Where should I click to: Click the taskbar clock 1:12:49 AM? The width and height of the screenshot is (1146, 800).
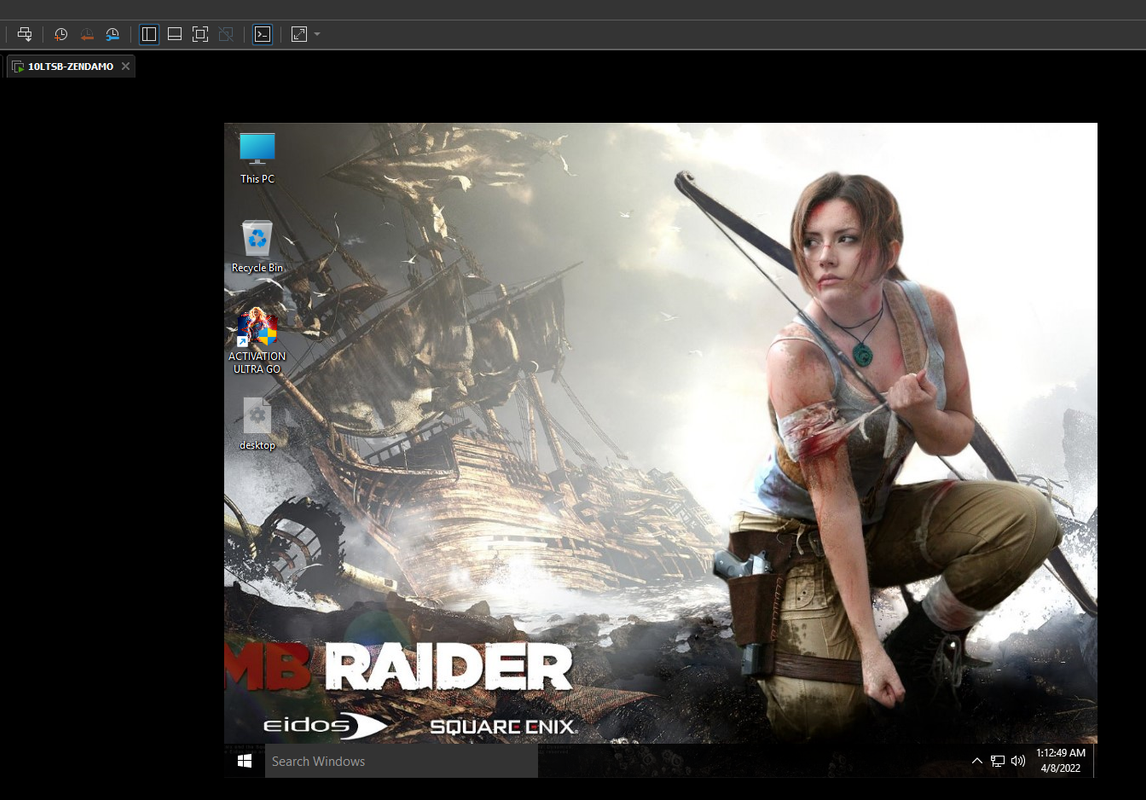click(1060, 753)
